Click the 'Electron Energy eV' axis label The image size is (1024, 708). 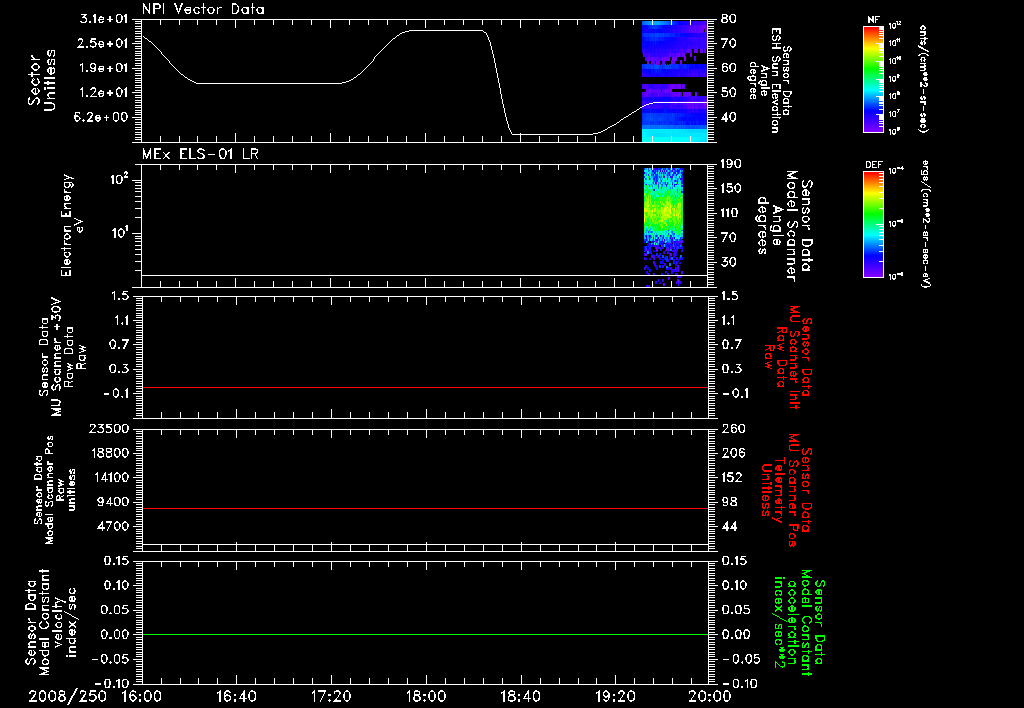[x=73, y=225]
